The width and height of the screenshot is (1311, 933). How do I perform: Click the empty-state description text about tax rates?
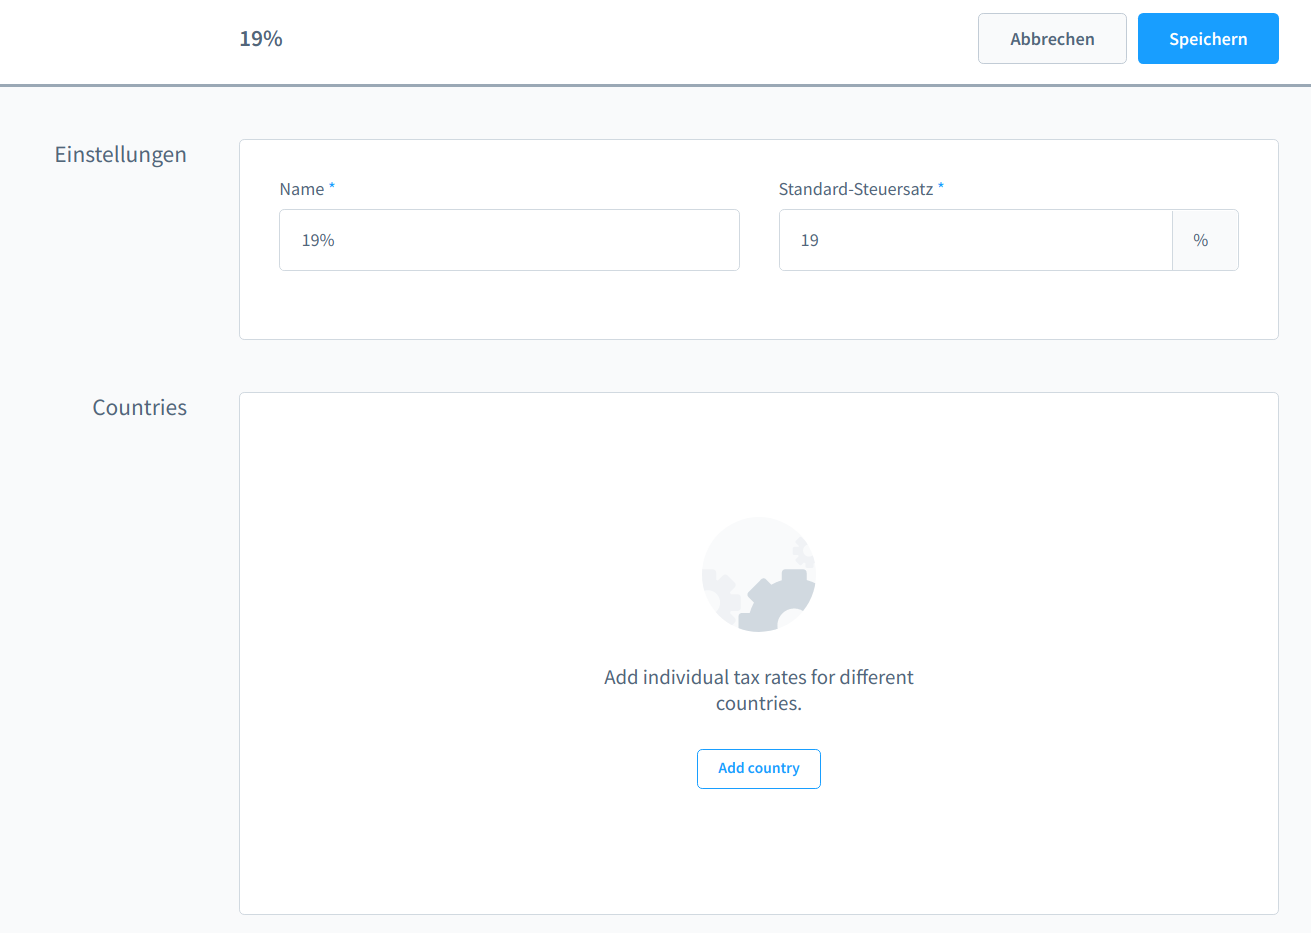tap(758, 690)
